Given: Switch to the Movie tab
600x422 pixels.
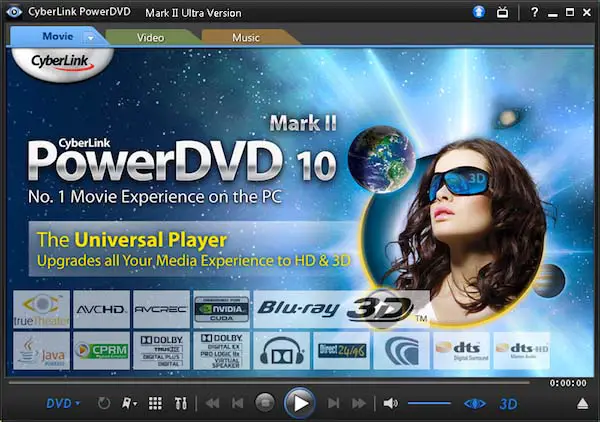Looking at the screenshot, I should [57, 36].
